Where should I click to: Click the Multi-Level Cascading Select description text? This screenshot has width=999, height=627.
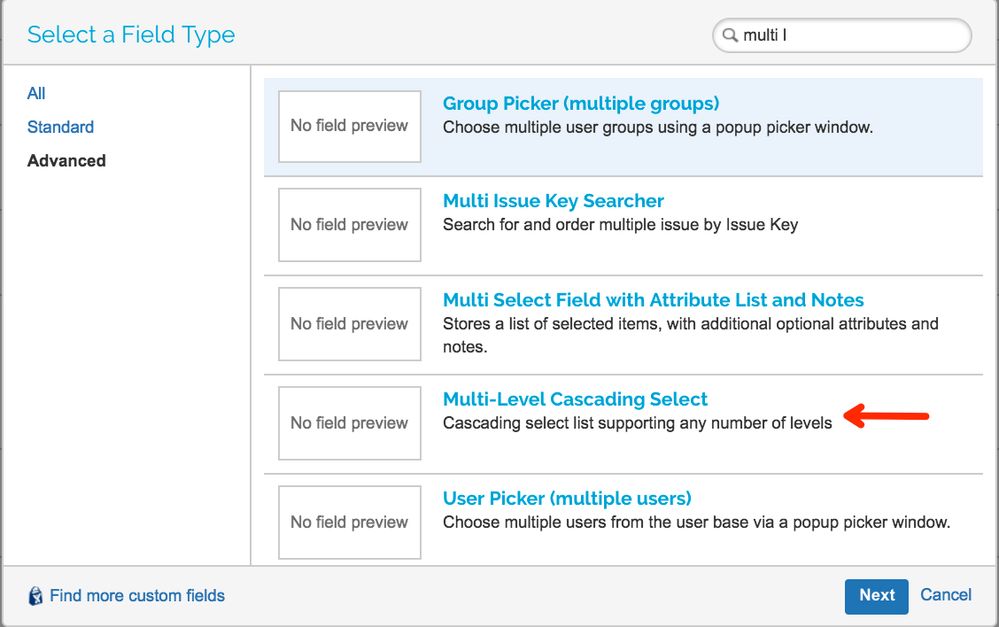(x=637, y=423)
